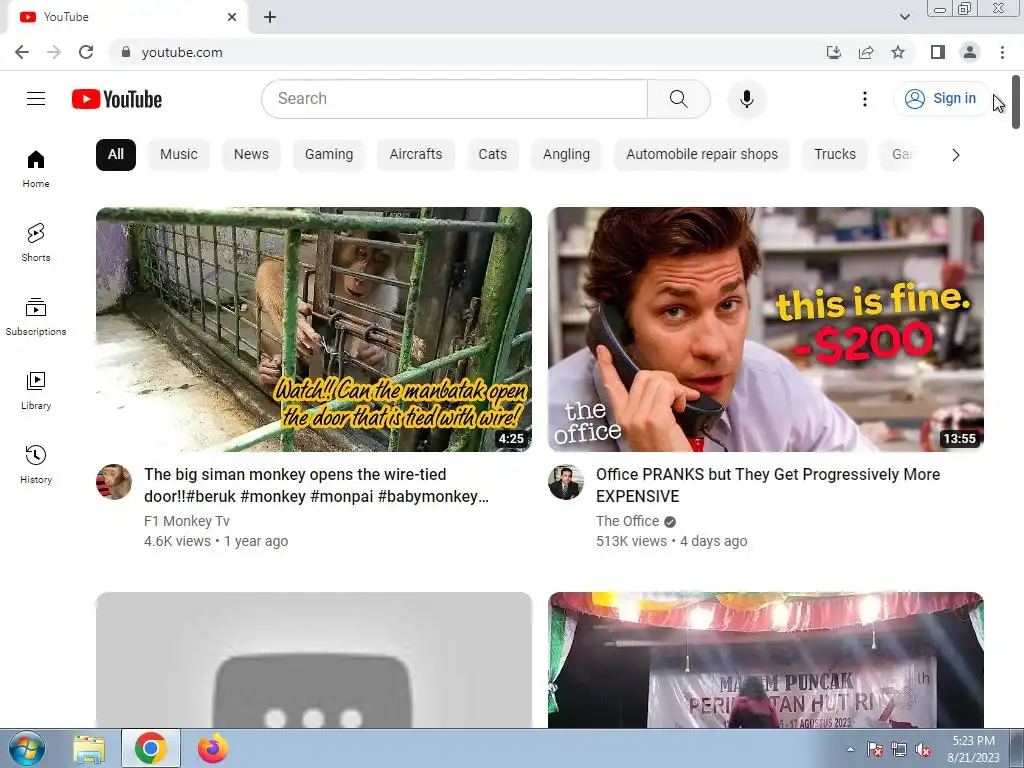
Task: Click the YouTube logo
Action: point(117,99)
